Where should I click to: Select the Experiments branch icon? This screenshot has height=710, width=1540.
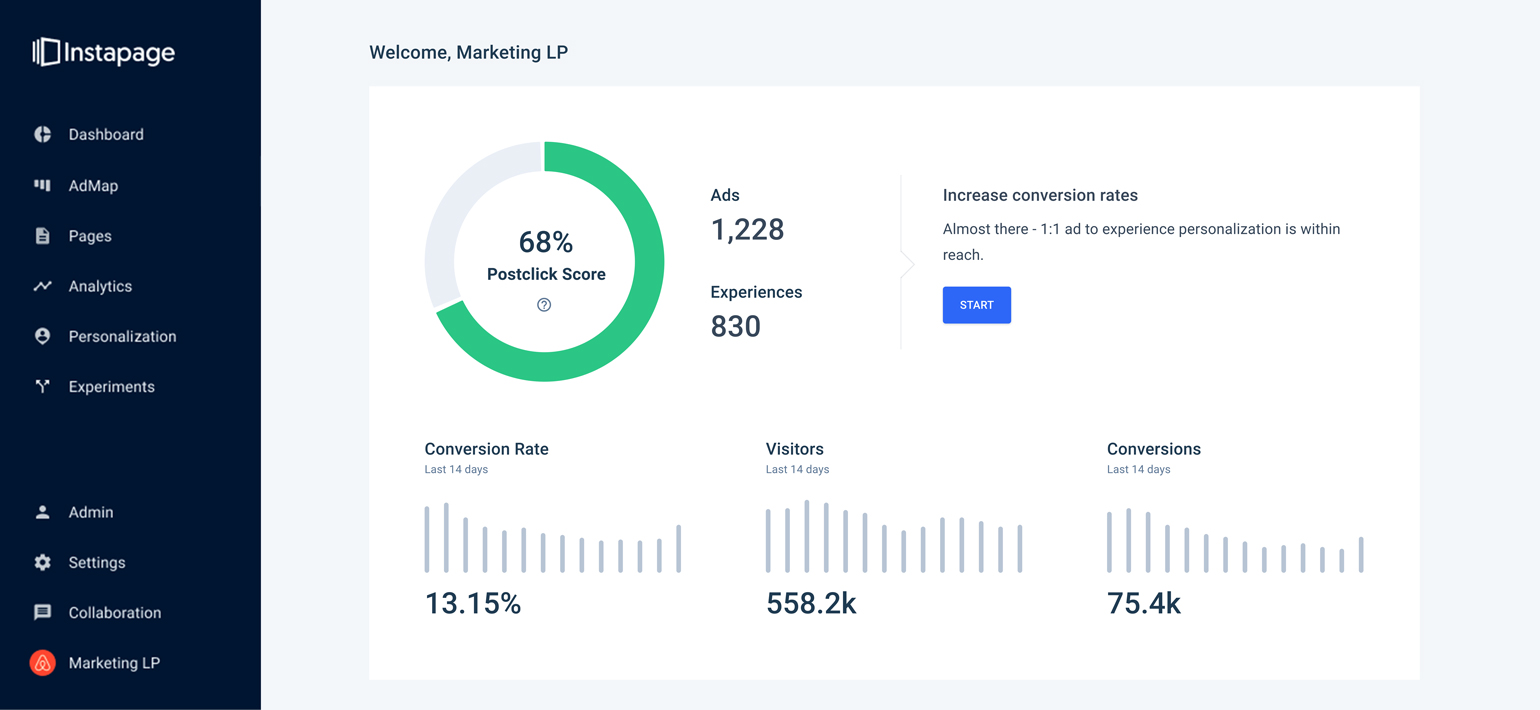point(42,387)
